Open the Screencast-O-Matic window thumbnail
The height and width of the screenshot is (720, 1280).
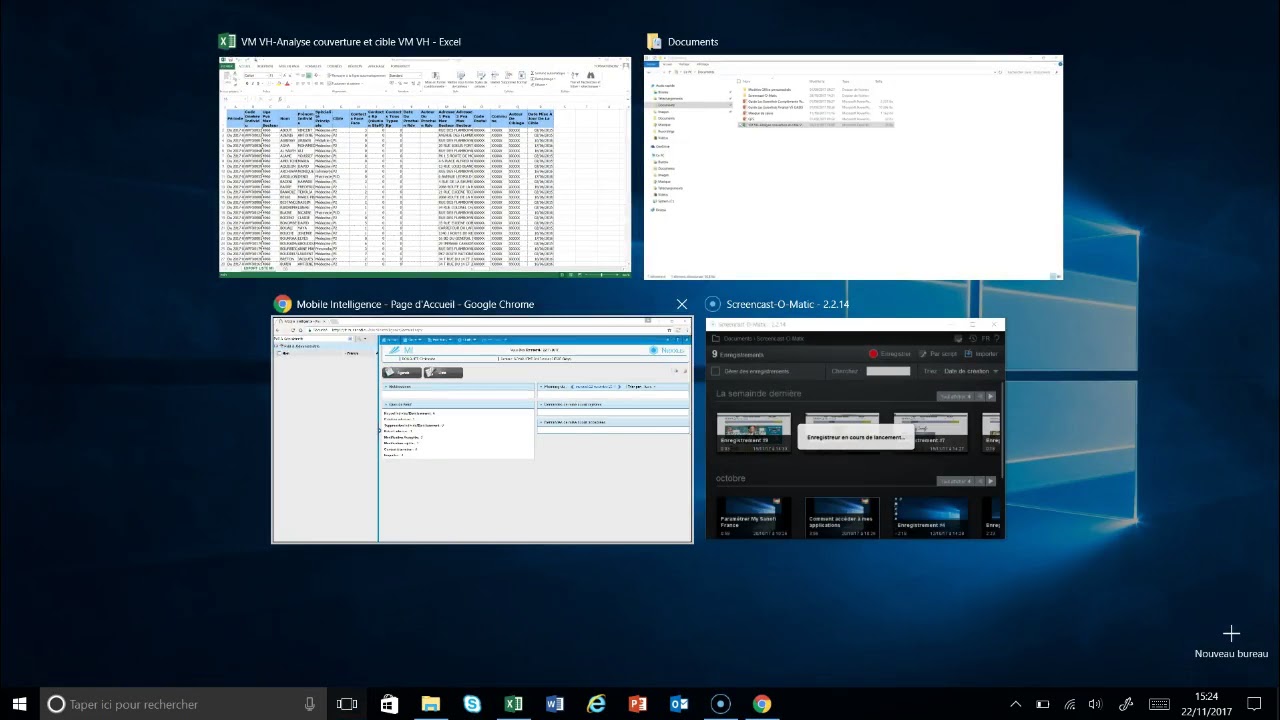[x=855, y=430]
